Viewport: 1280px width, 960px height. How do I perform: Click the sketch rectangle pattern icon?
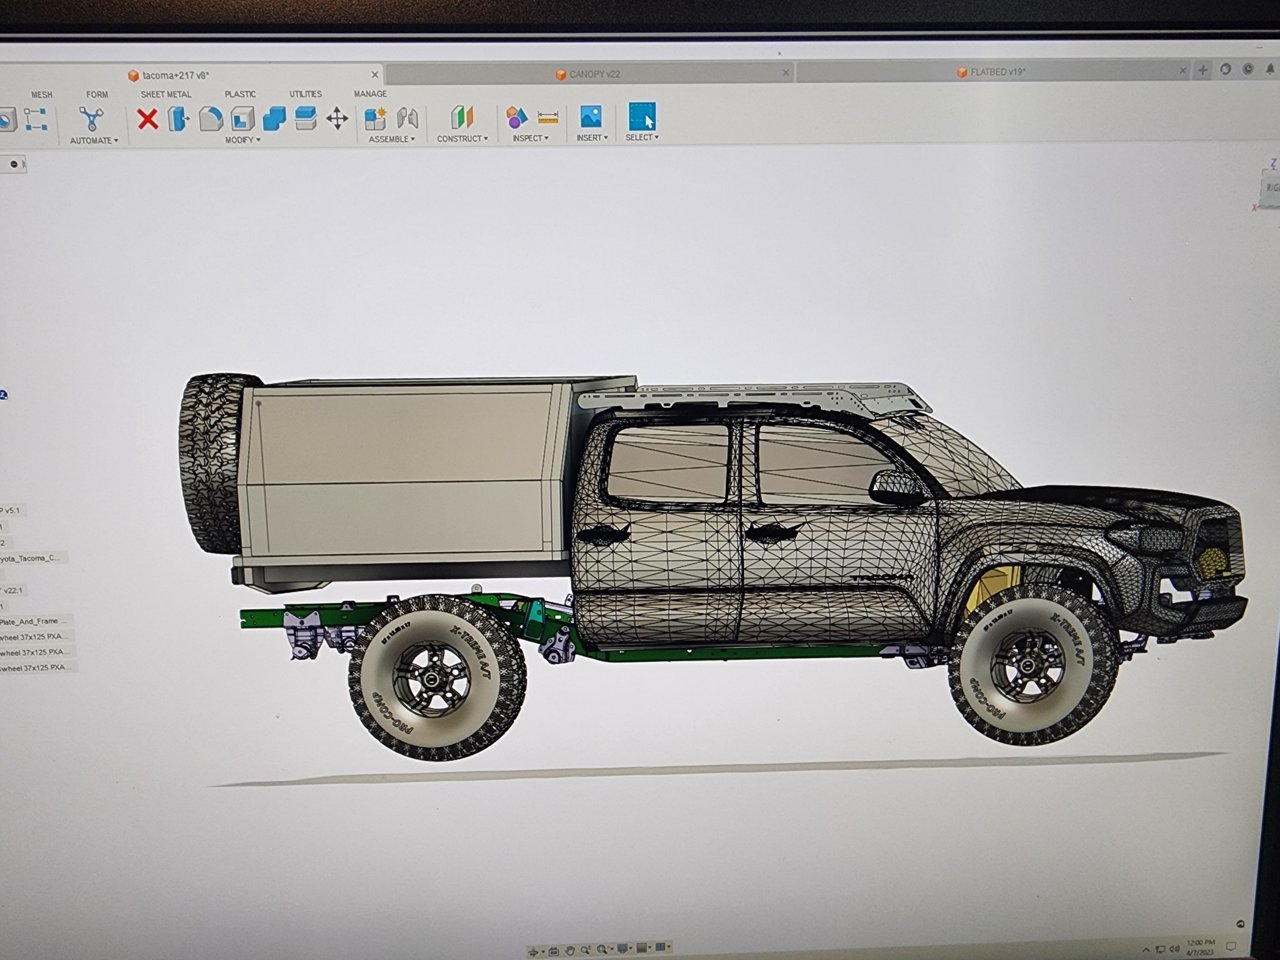pos(35,120)
